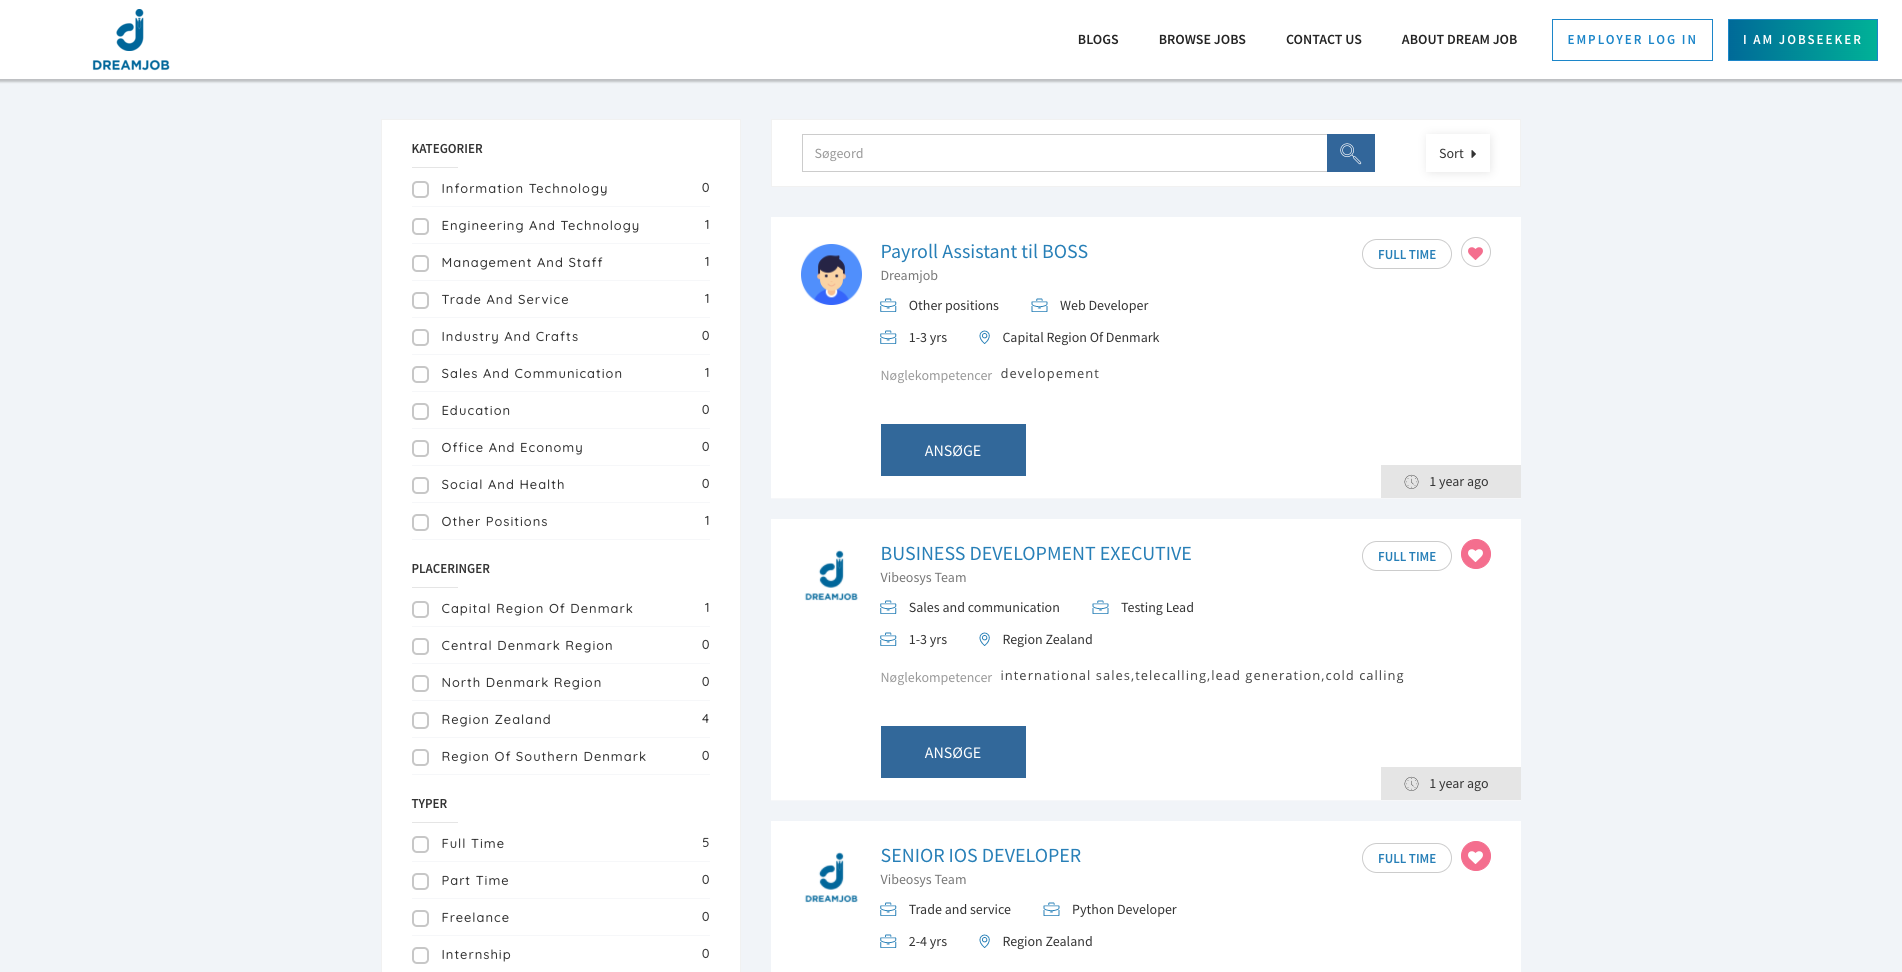Open Browse Jobs in the navigation

click(1202, 40)
